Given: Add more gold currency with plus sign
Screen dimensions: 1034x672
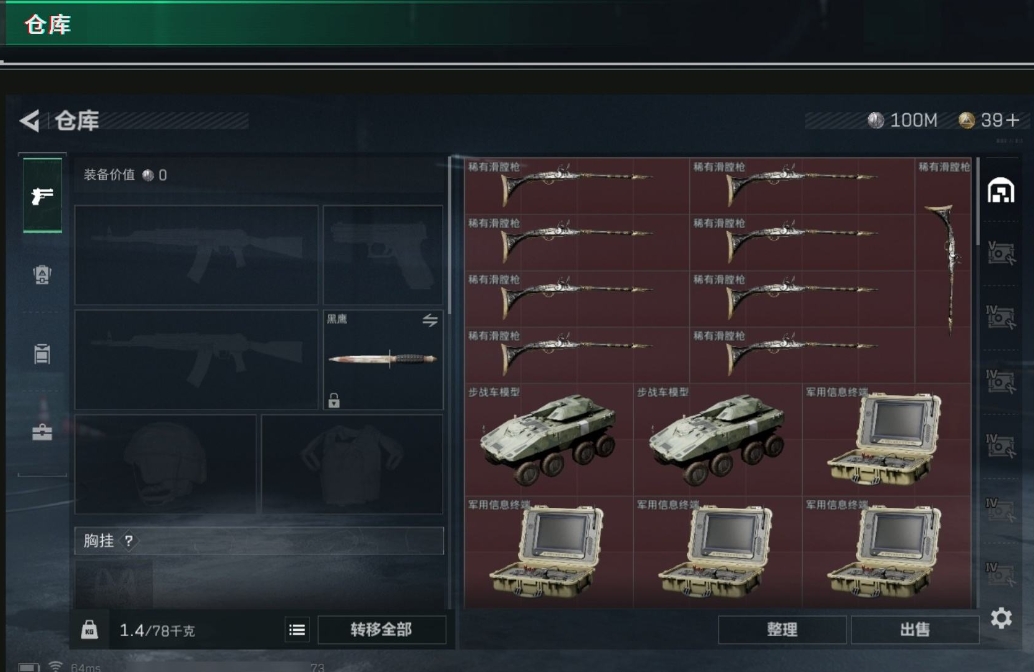Looking at the screenshot, I should [x=1013, y=120].
